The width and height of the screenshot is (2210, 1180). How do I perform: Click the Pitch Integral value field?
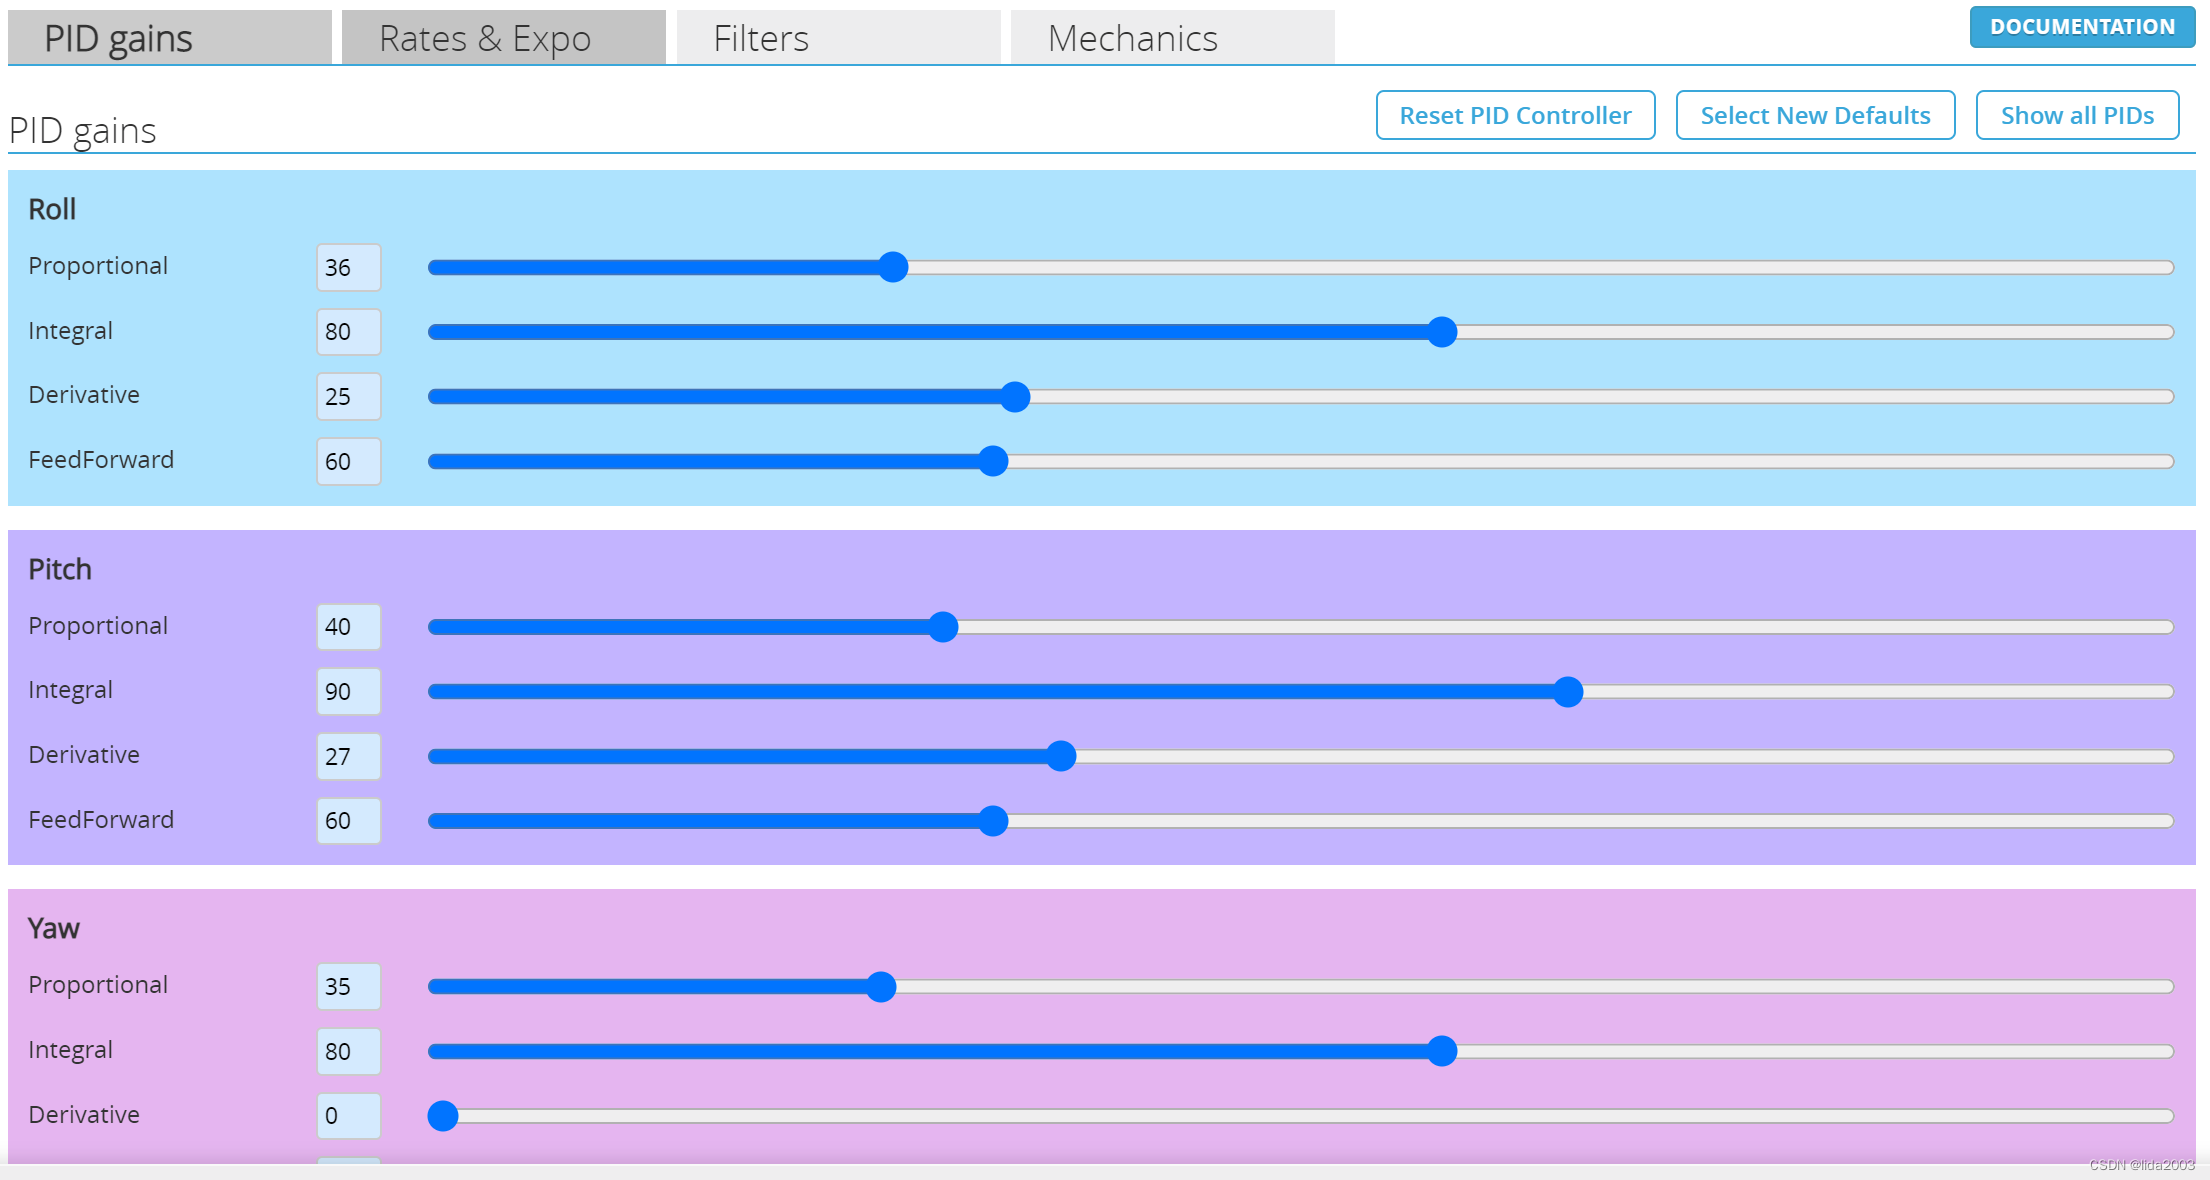[348, 692]
